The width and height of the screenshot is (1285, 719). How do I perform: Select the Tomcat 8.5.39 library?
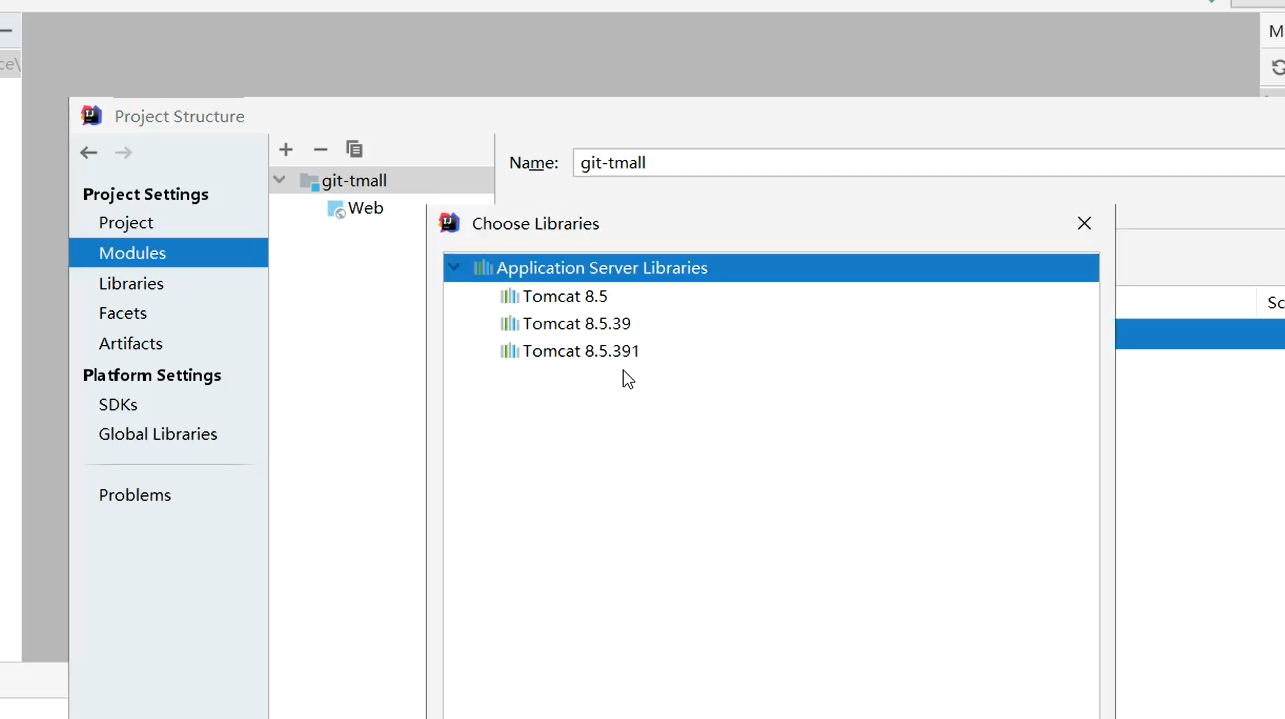(577, 323)
